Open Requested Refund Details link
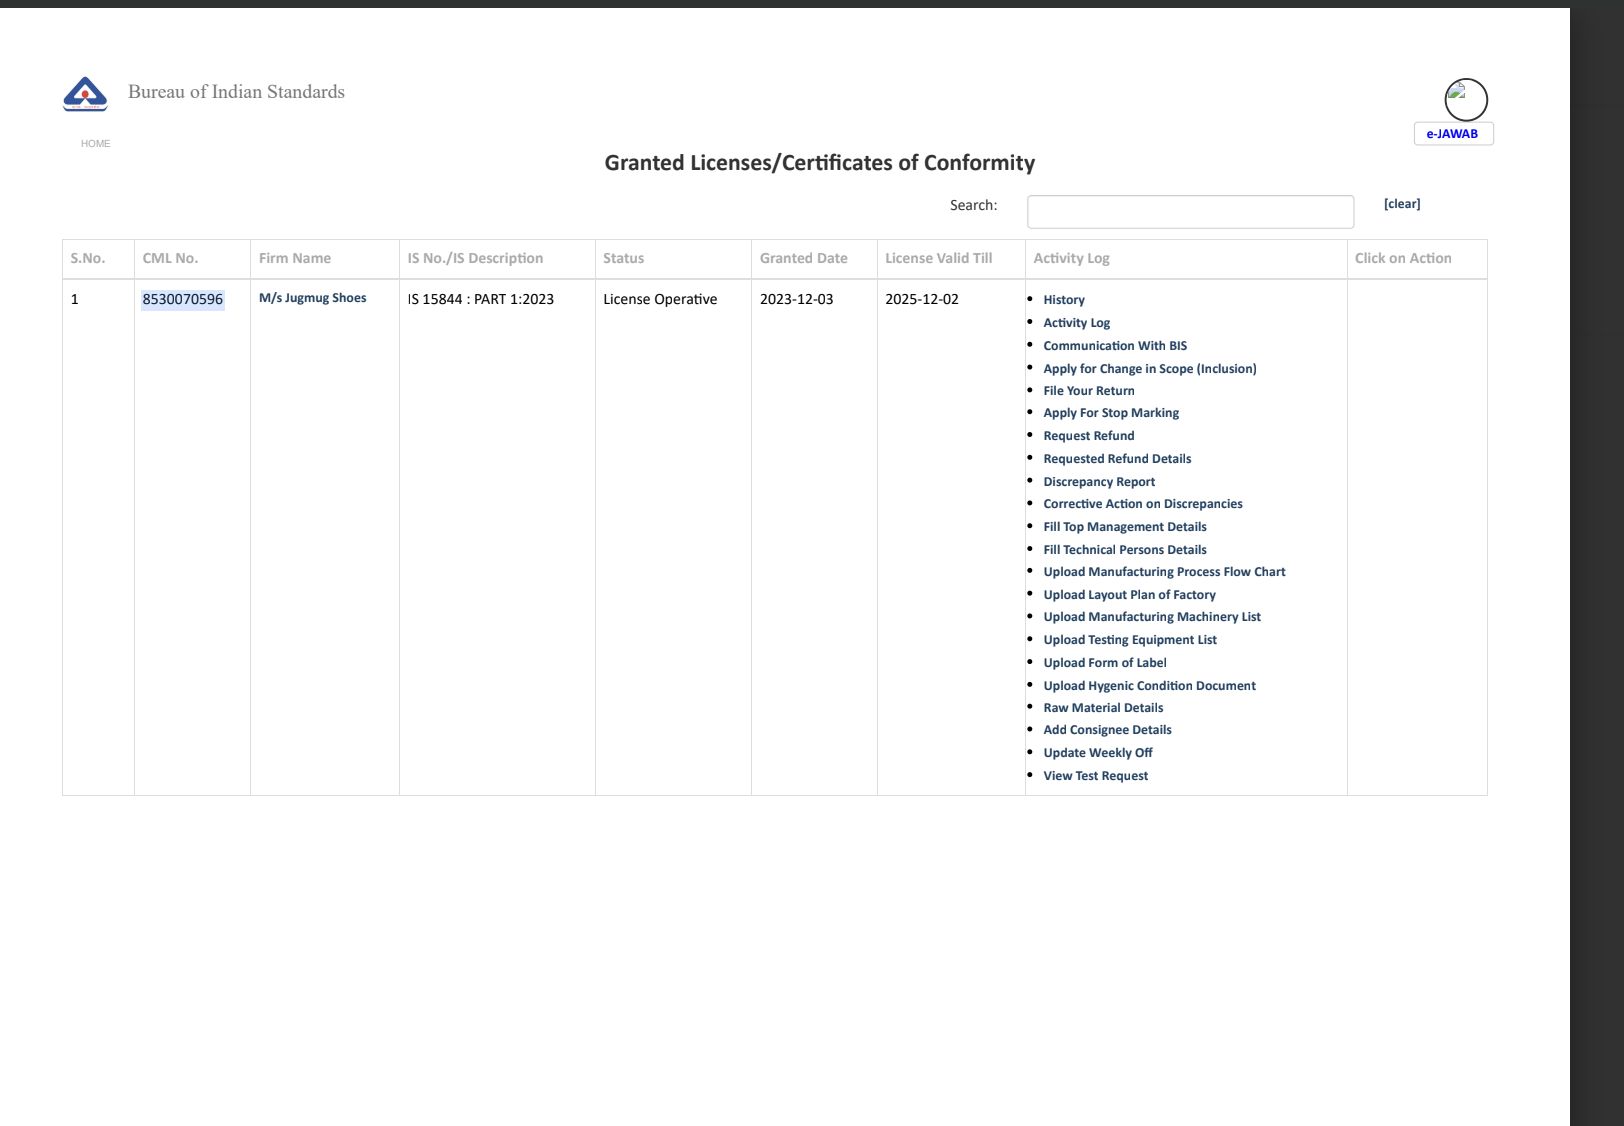Viewport: 1624px width, 1126px height. click(1117, 459)
